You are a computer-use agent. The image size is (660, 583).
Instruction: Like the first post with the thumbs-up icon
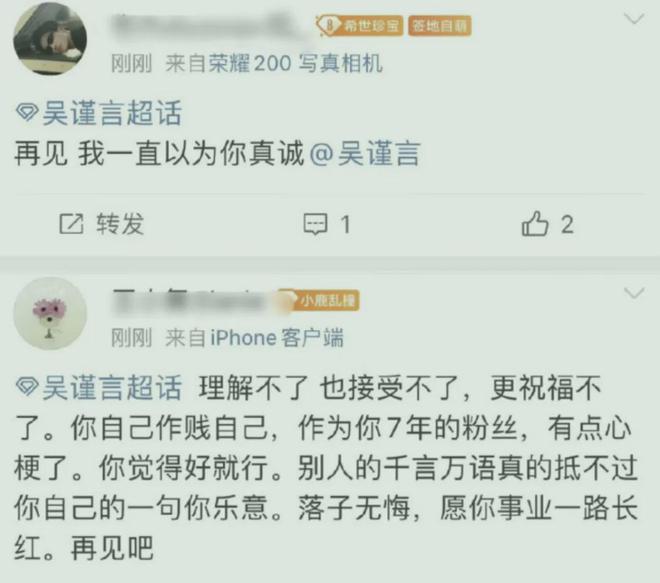coord(535,224)
